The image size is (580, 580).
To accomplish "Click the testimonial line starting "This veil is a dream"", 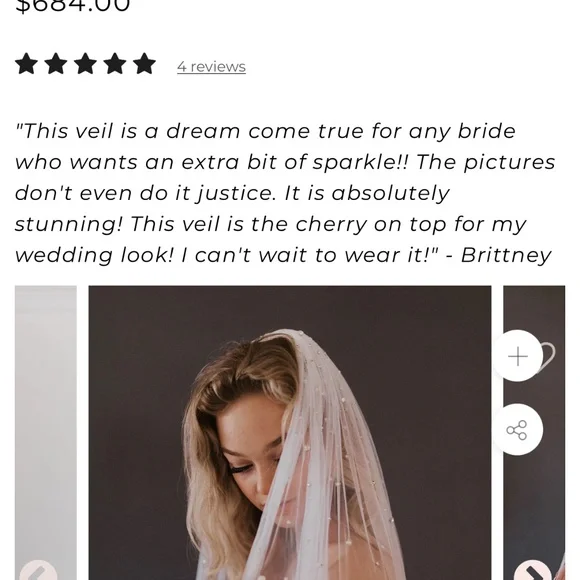I will pos(265,131).
